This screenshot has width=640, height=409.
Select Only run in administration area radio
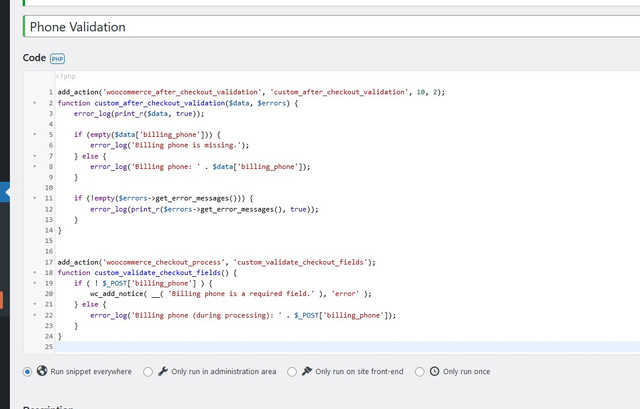pyautogui.click(x=148, y=372)
